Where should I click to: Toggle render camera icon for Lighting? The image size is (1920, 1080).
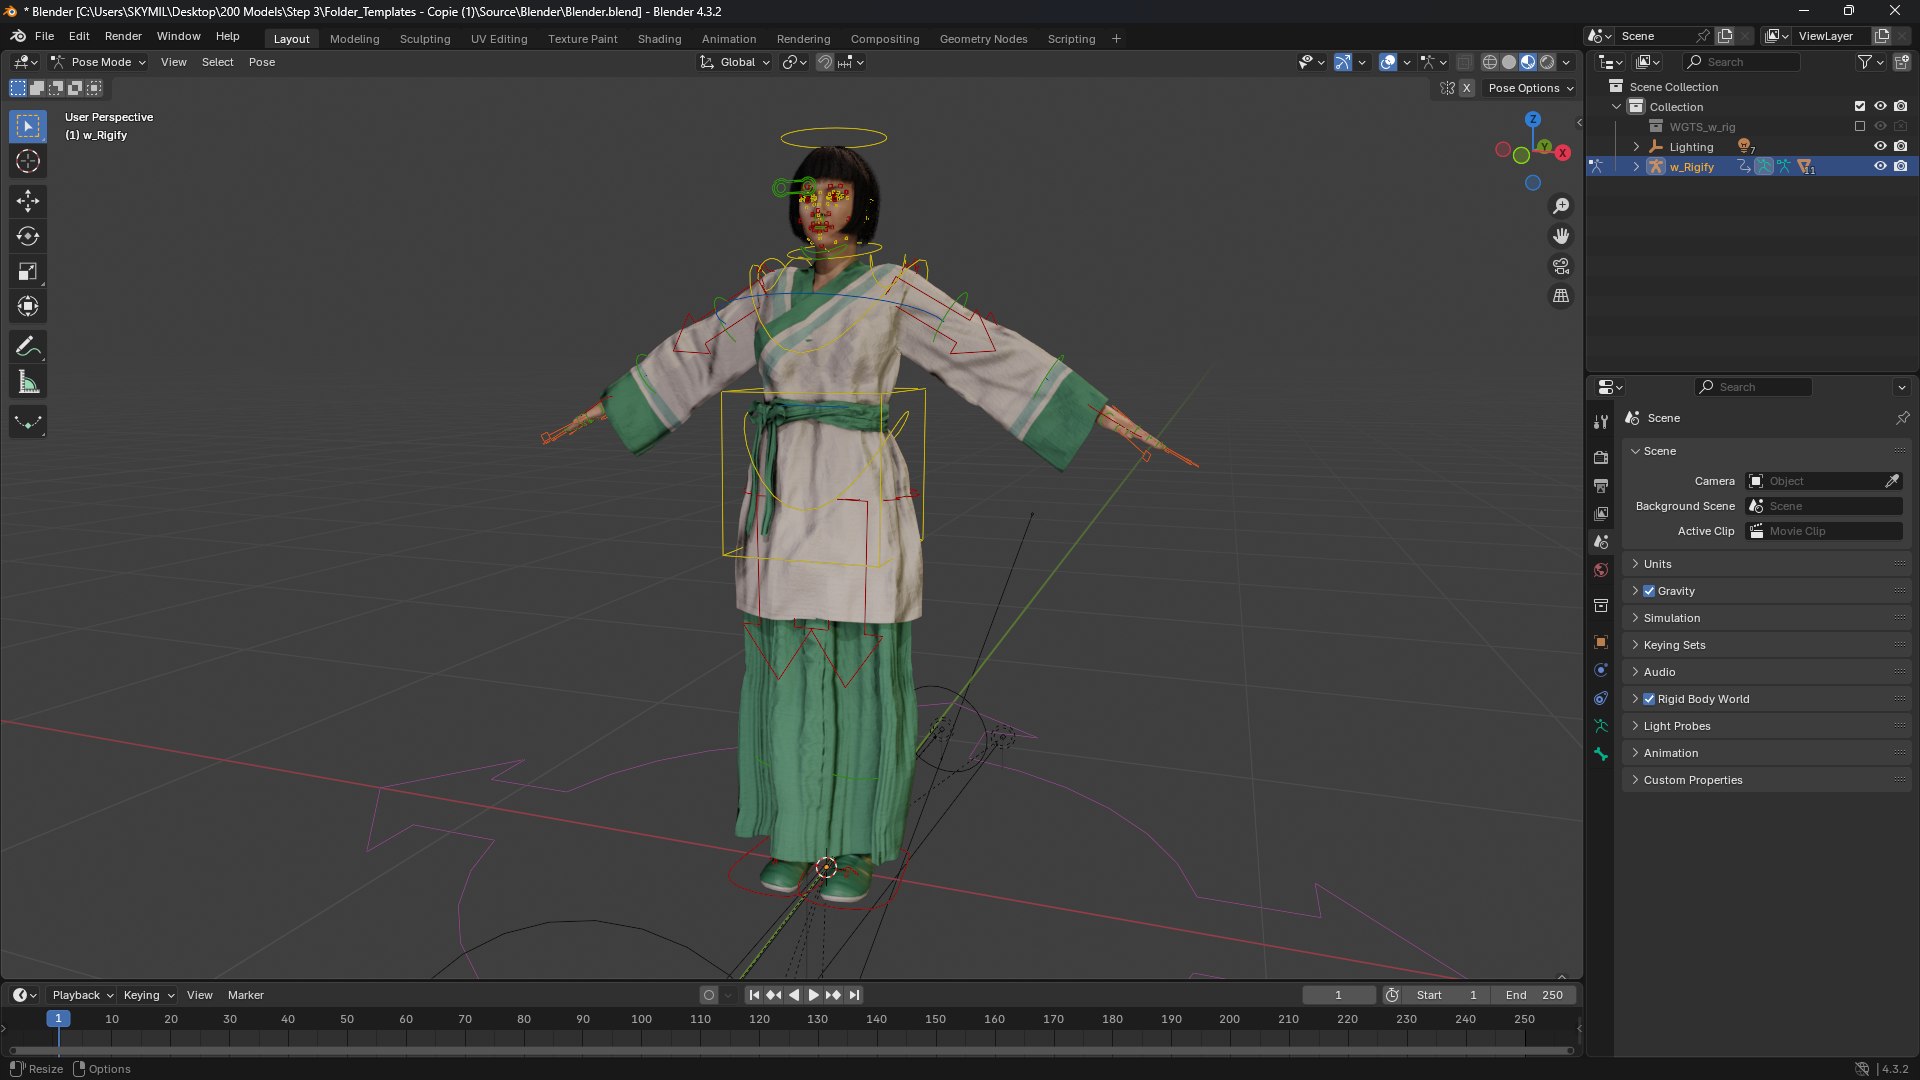[x=1900, y=147]
